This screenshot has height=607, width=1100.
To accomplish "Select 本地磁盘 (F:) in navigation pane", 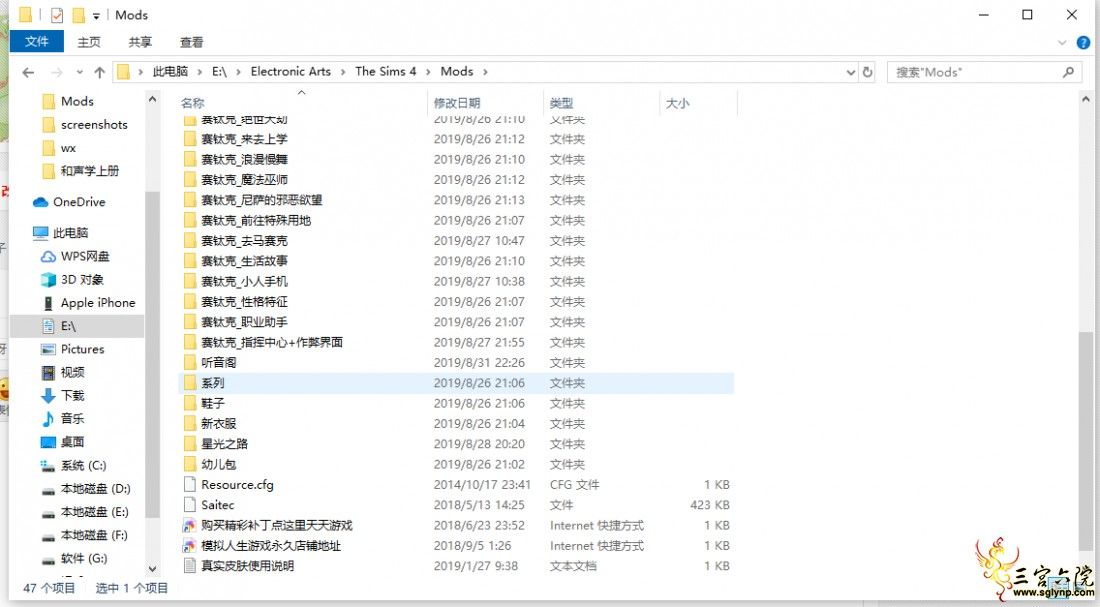I will tap(94, 535).
